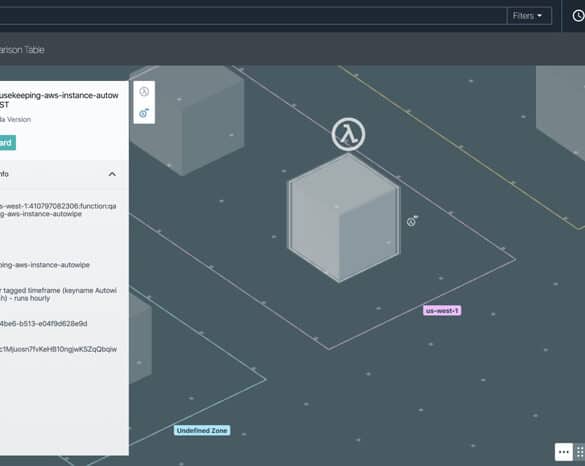Select the Lambda filter icon in map toolbar

(144, 92)
